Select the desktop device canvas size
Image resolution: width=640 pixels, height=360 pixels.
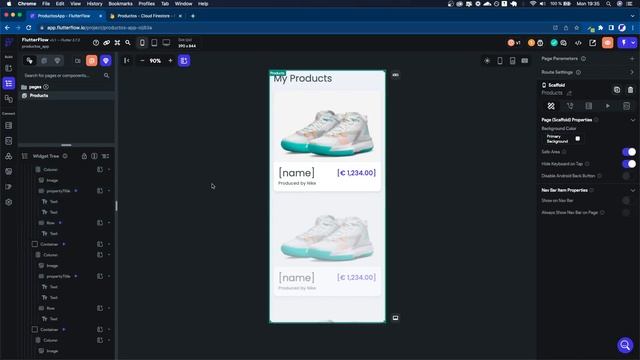tap(167, 43)
